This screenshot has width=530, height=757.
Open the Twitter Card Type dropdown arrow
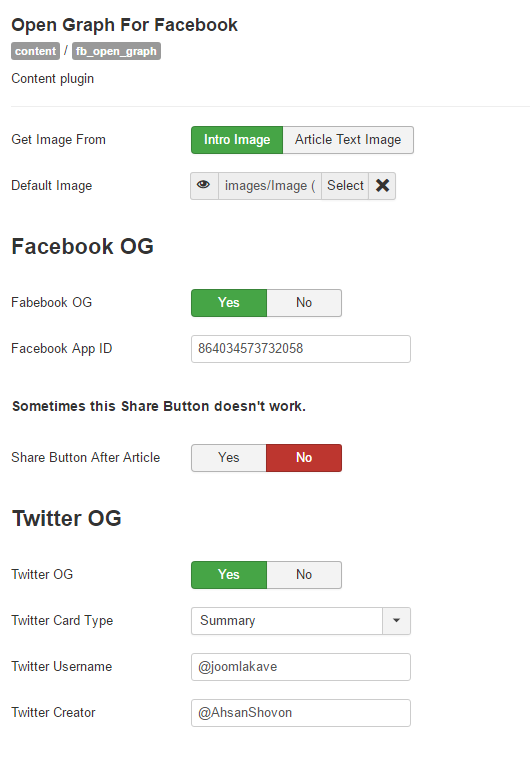[396, 621]
